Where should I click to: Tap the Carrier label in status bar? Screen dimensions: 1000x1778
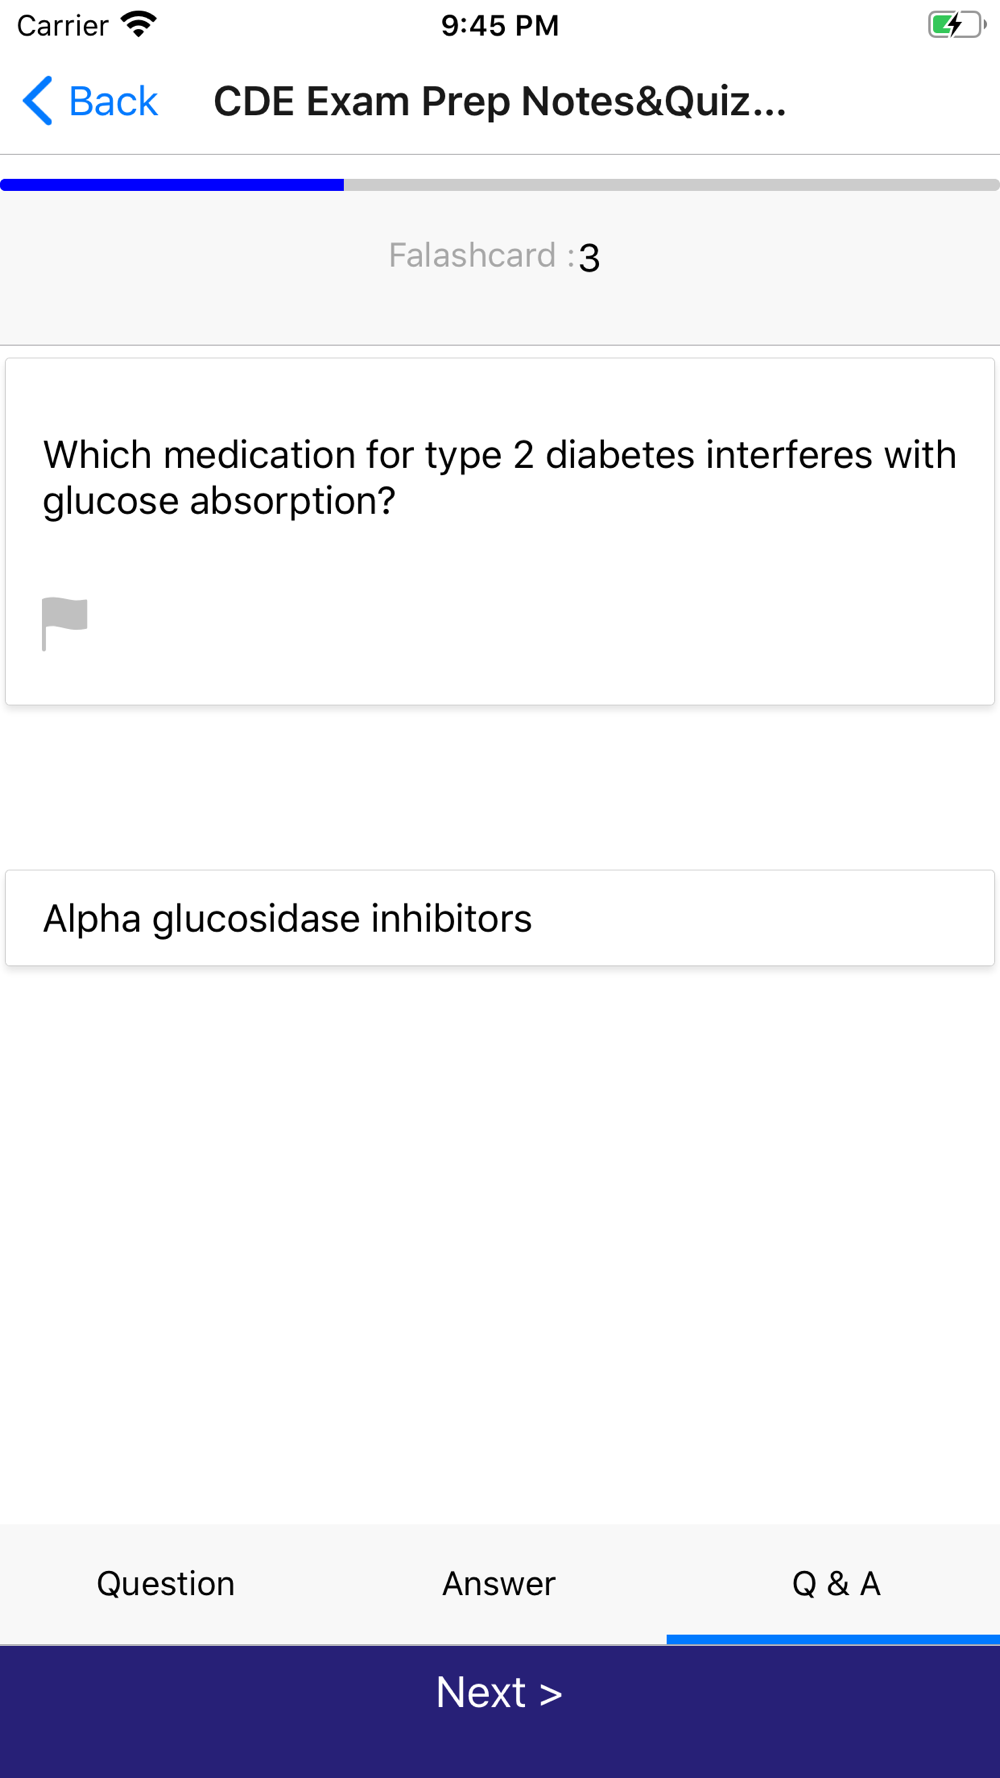62,25
